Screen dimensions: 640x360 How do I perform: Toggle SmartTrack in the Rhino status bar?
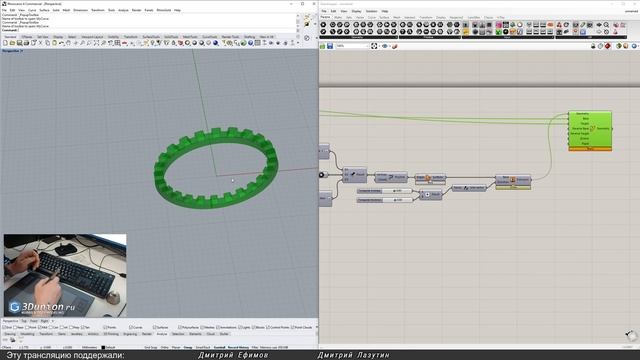pyautogui.click(x=202, y=347)
